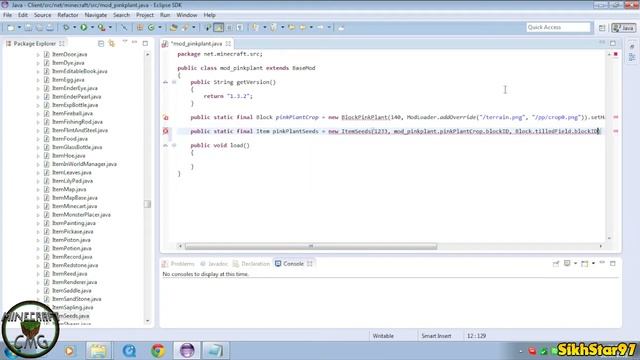Viewport: 640px width, 360px height.
Task: Open the Window menu
Action: [187, 15]
